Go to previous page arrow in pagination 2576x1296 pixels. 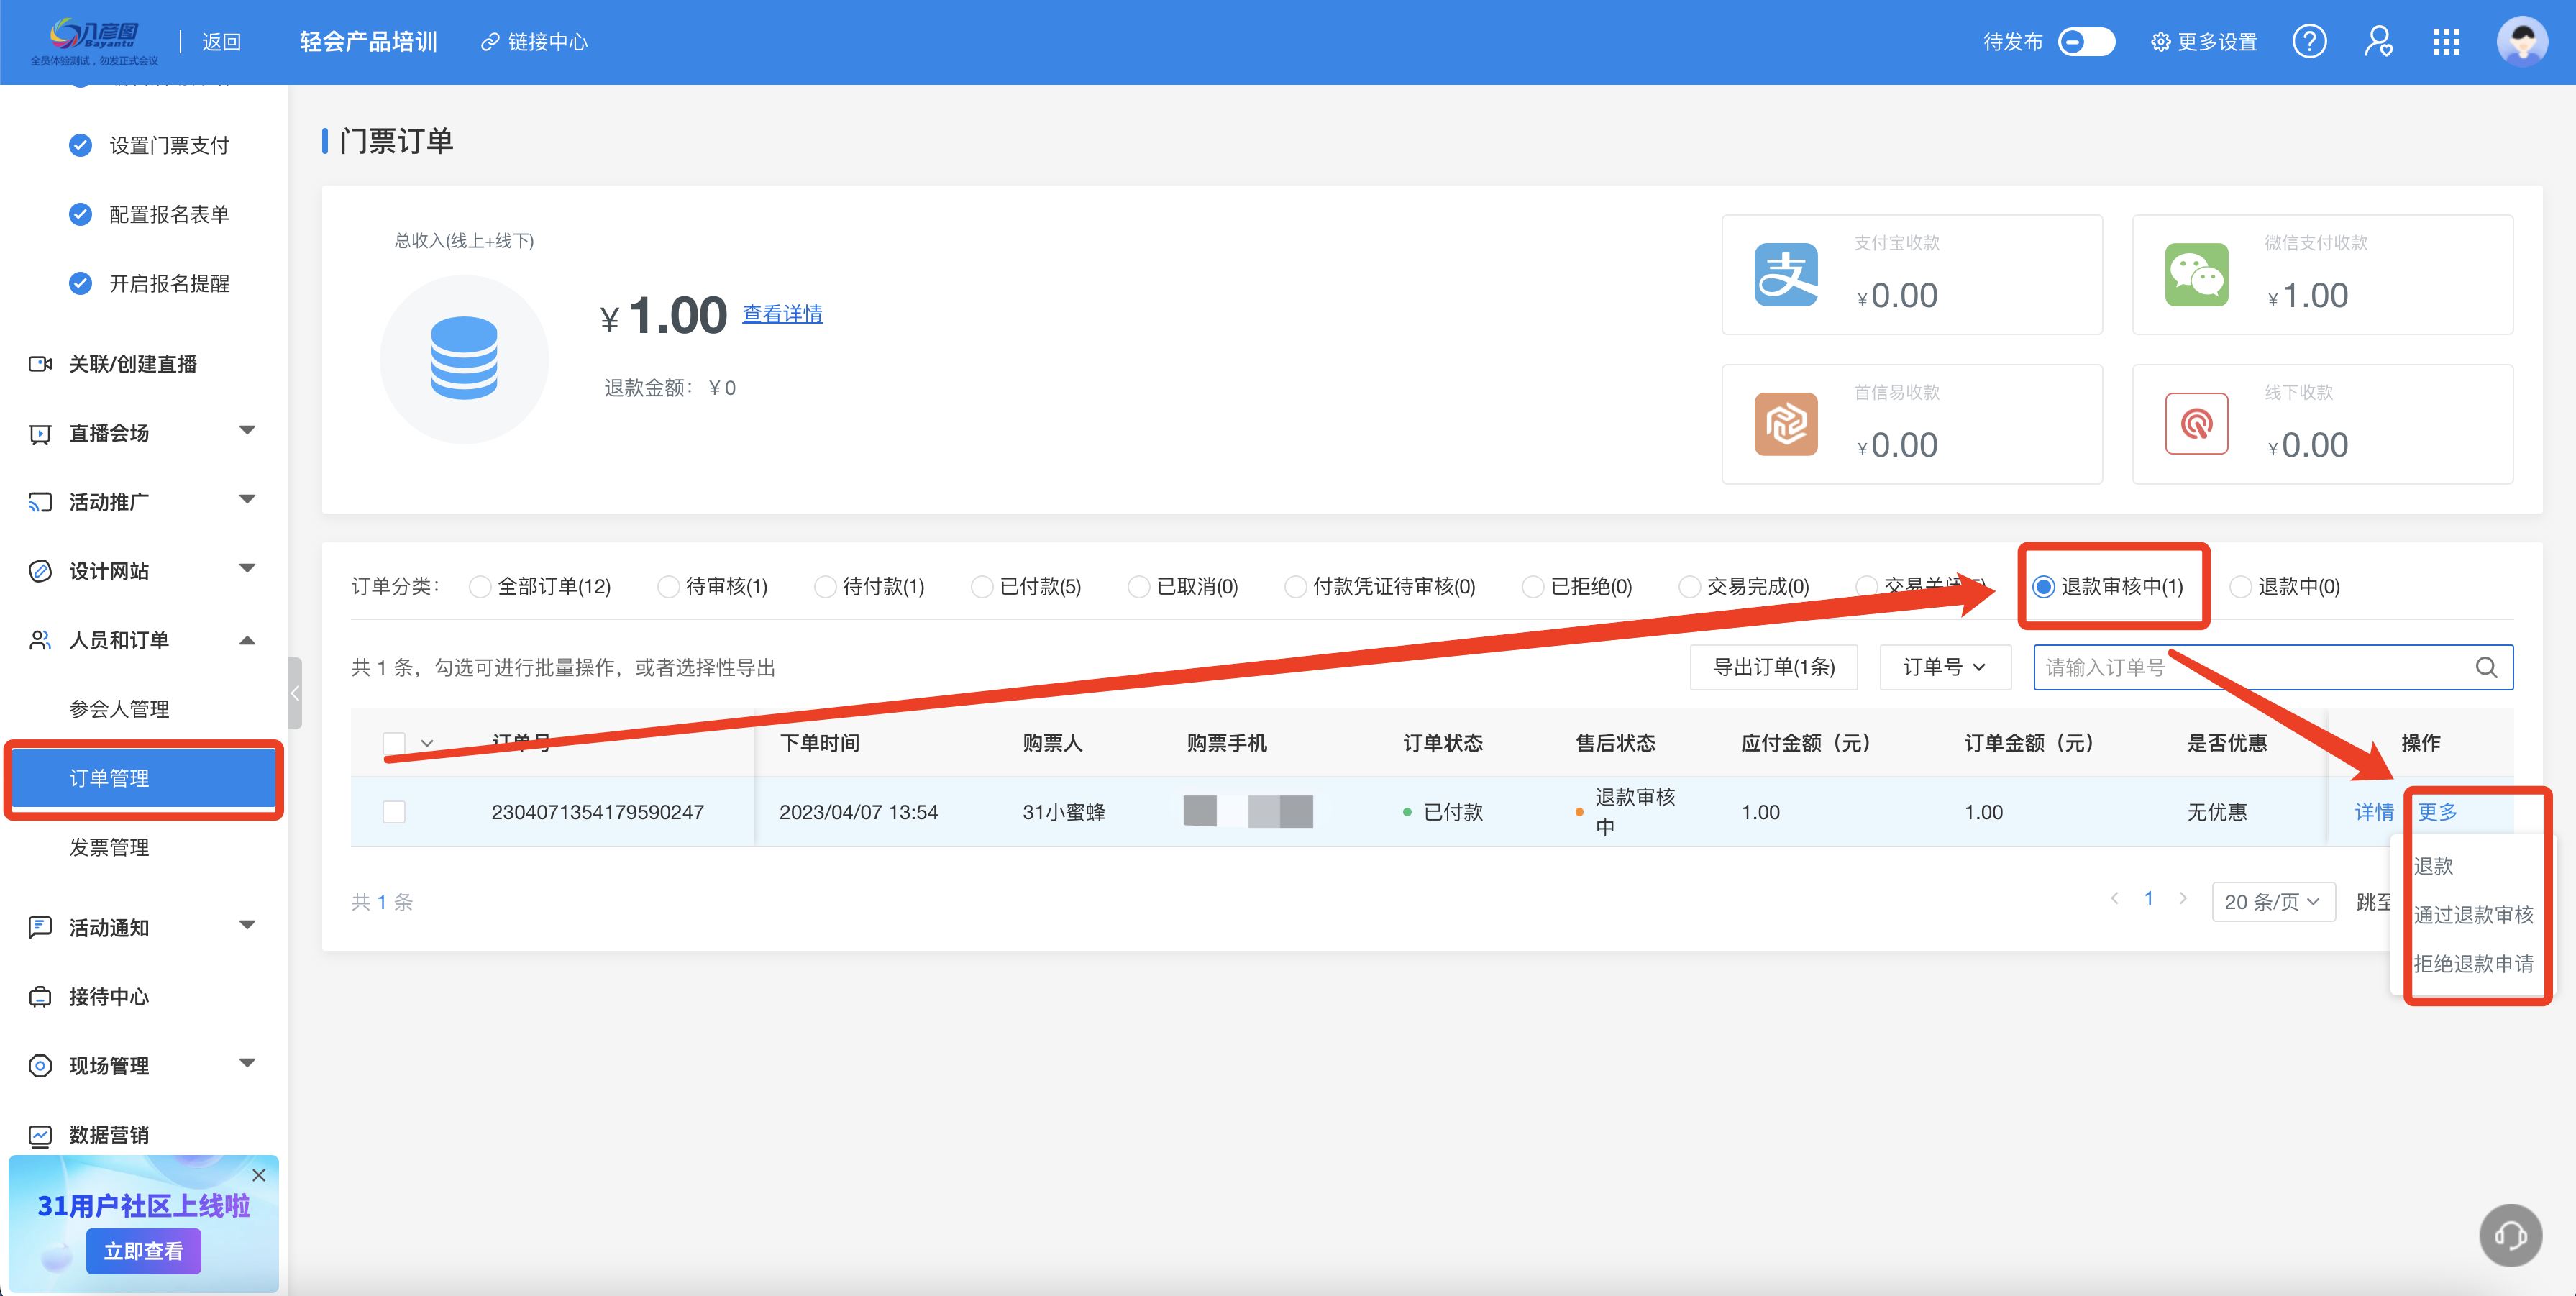[x=2114, y=899]
